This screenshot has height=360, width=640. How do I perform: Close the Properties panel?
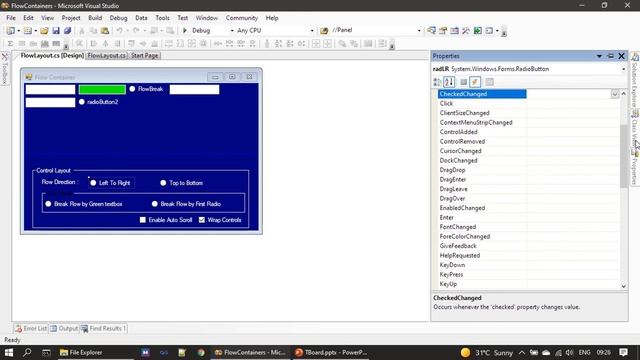pyautogui.click(x=621, y=56)
